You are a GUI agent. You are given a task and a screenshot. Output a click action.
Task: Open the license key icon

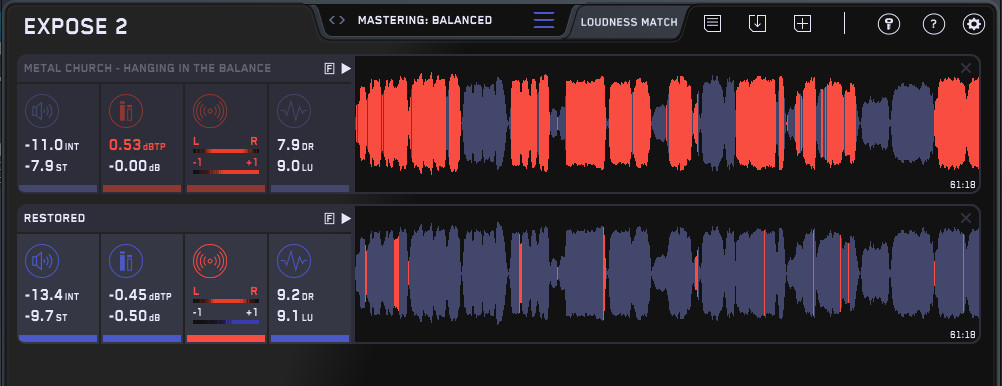pyautogui.click(x=888, y=24)
